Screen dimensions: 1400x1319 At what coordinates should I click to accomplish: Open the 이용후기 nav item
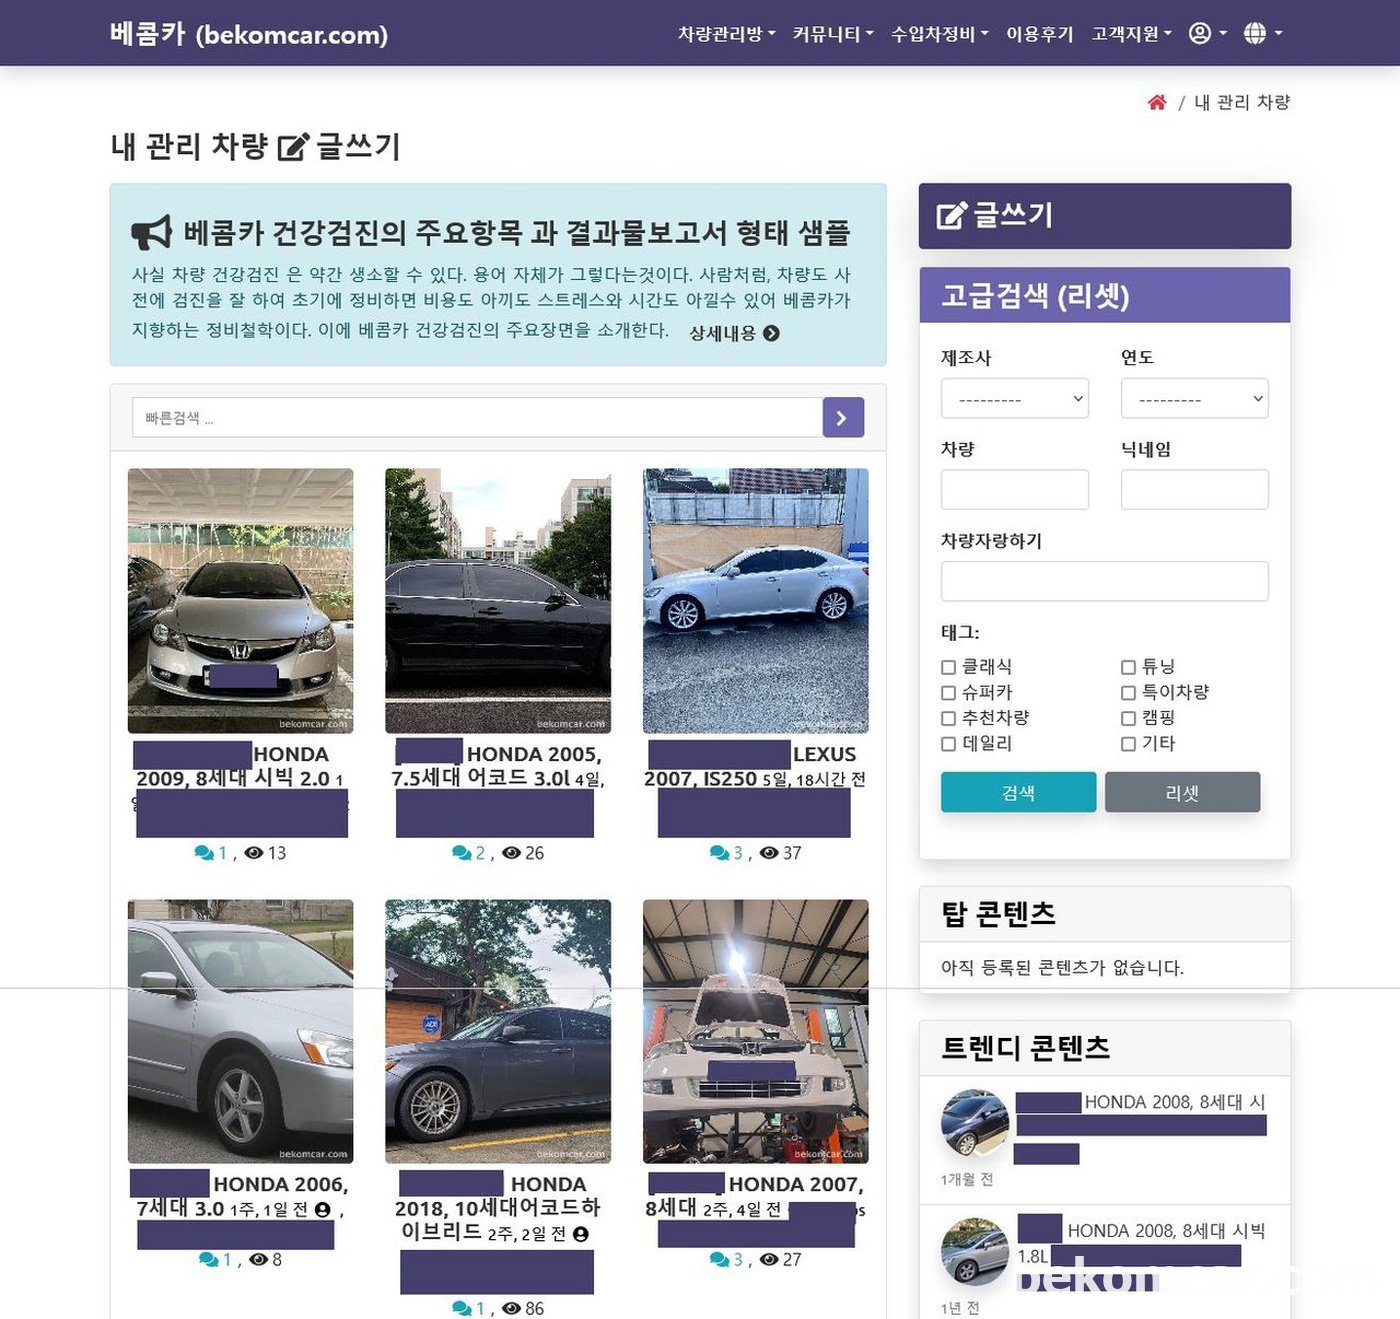pyautogui.click(x=1039, y=34)
